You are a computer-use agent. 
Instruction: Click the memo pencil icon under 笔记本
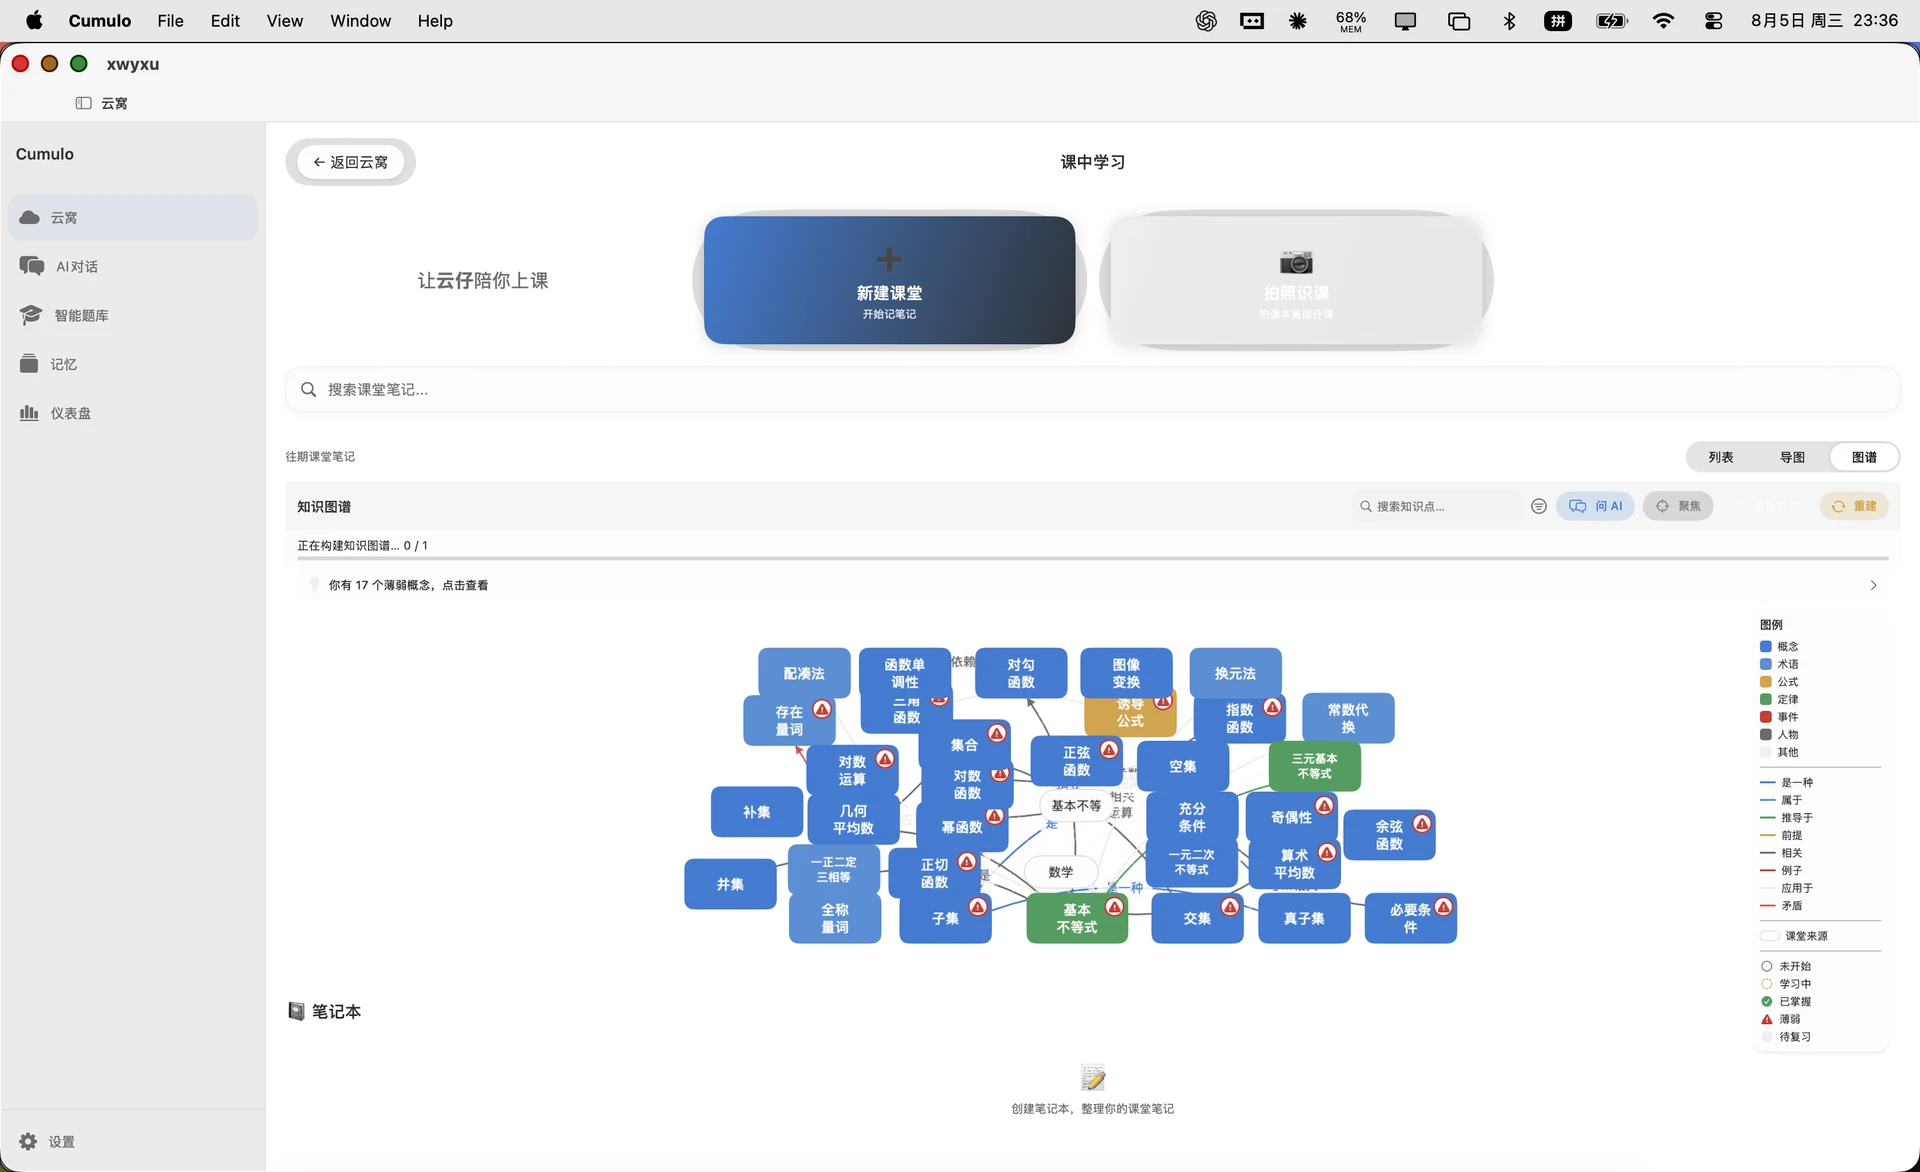1093,1077
